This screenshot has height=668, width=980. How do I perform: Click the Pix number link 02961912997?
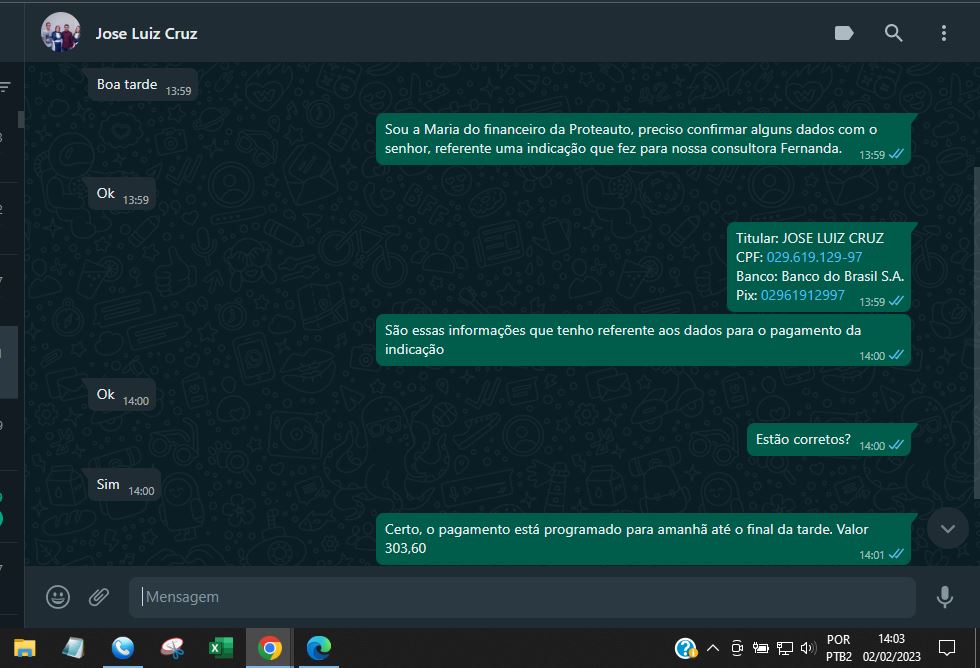pos(802,295)
